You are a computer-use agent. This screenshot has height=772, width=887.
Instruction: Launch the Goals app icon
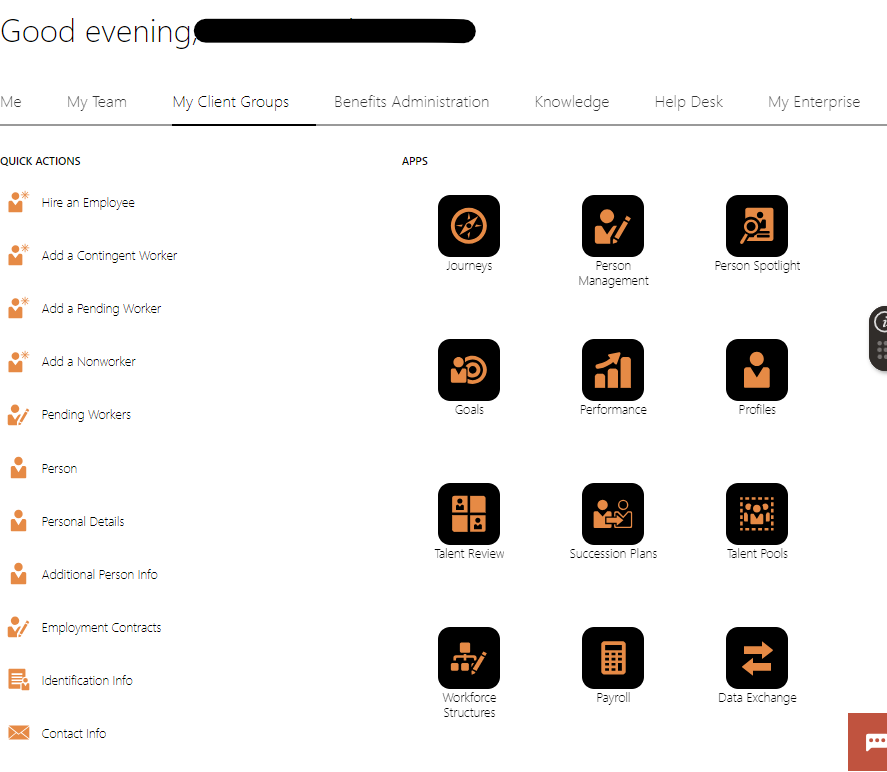pos(468,370)
